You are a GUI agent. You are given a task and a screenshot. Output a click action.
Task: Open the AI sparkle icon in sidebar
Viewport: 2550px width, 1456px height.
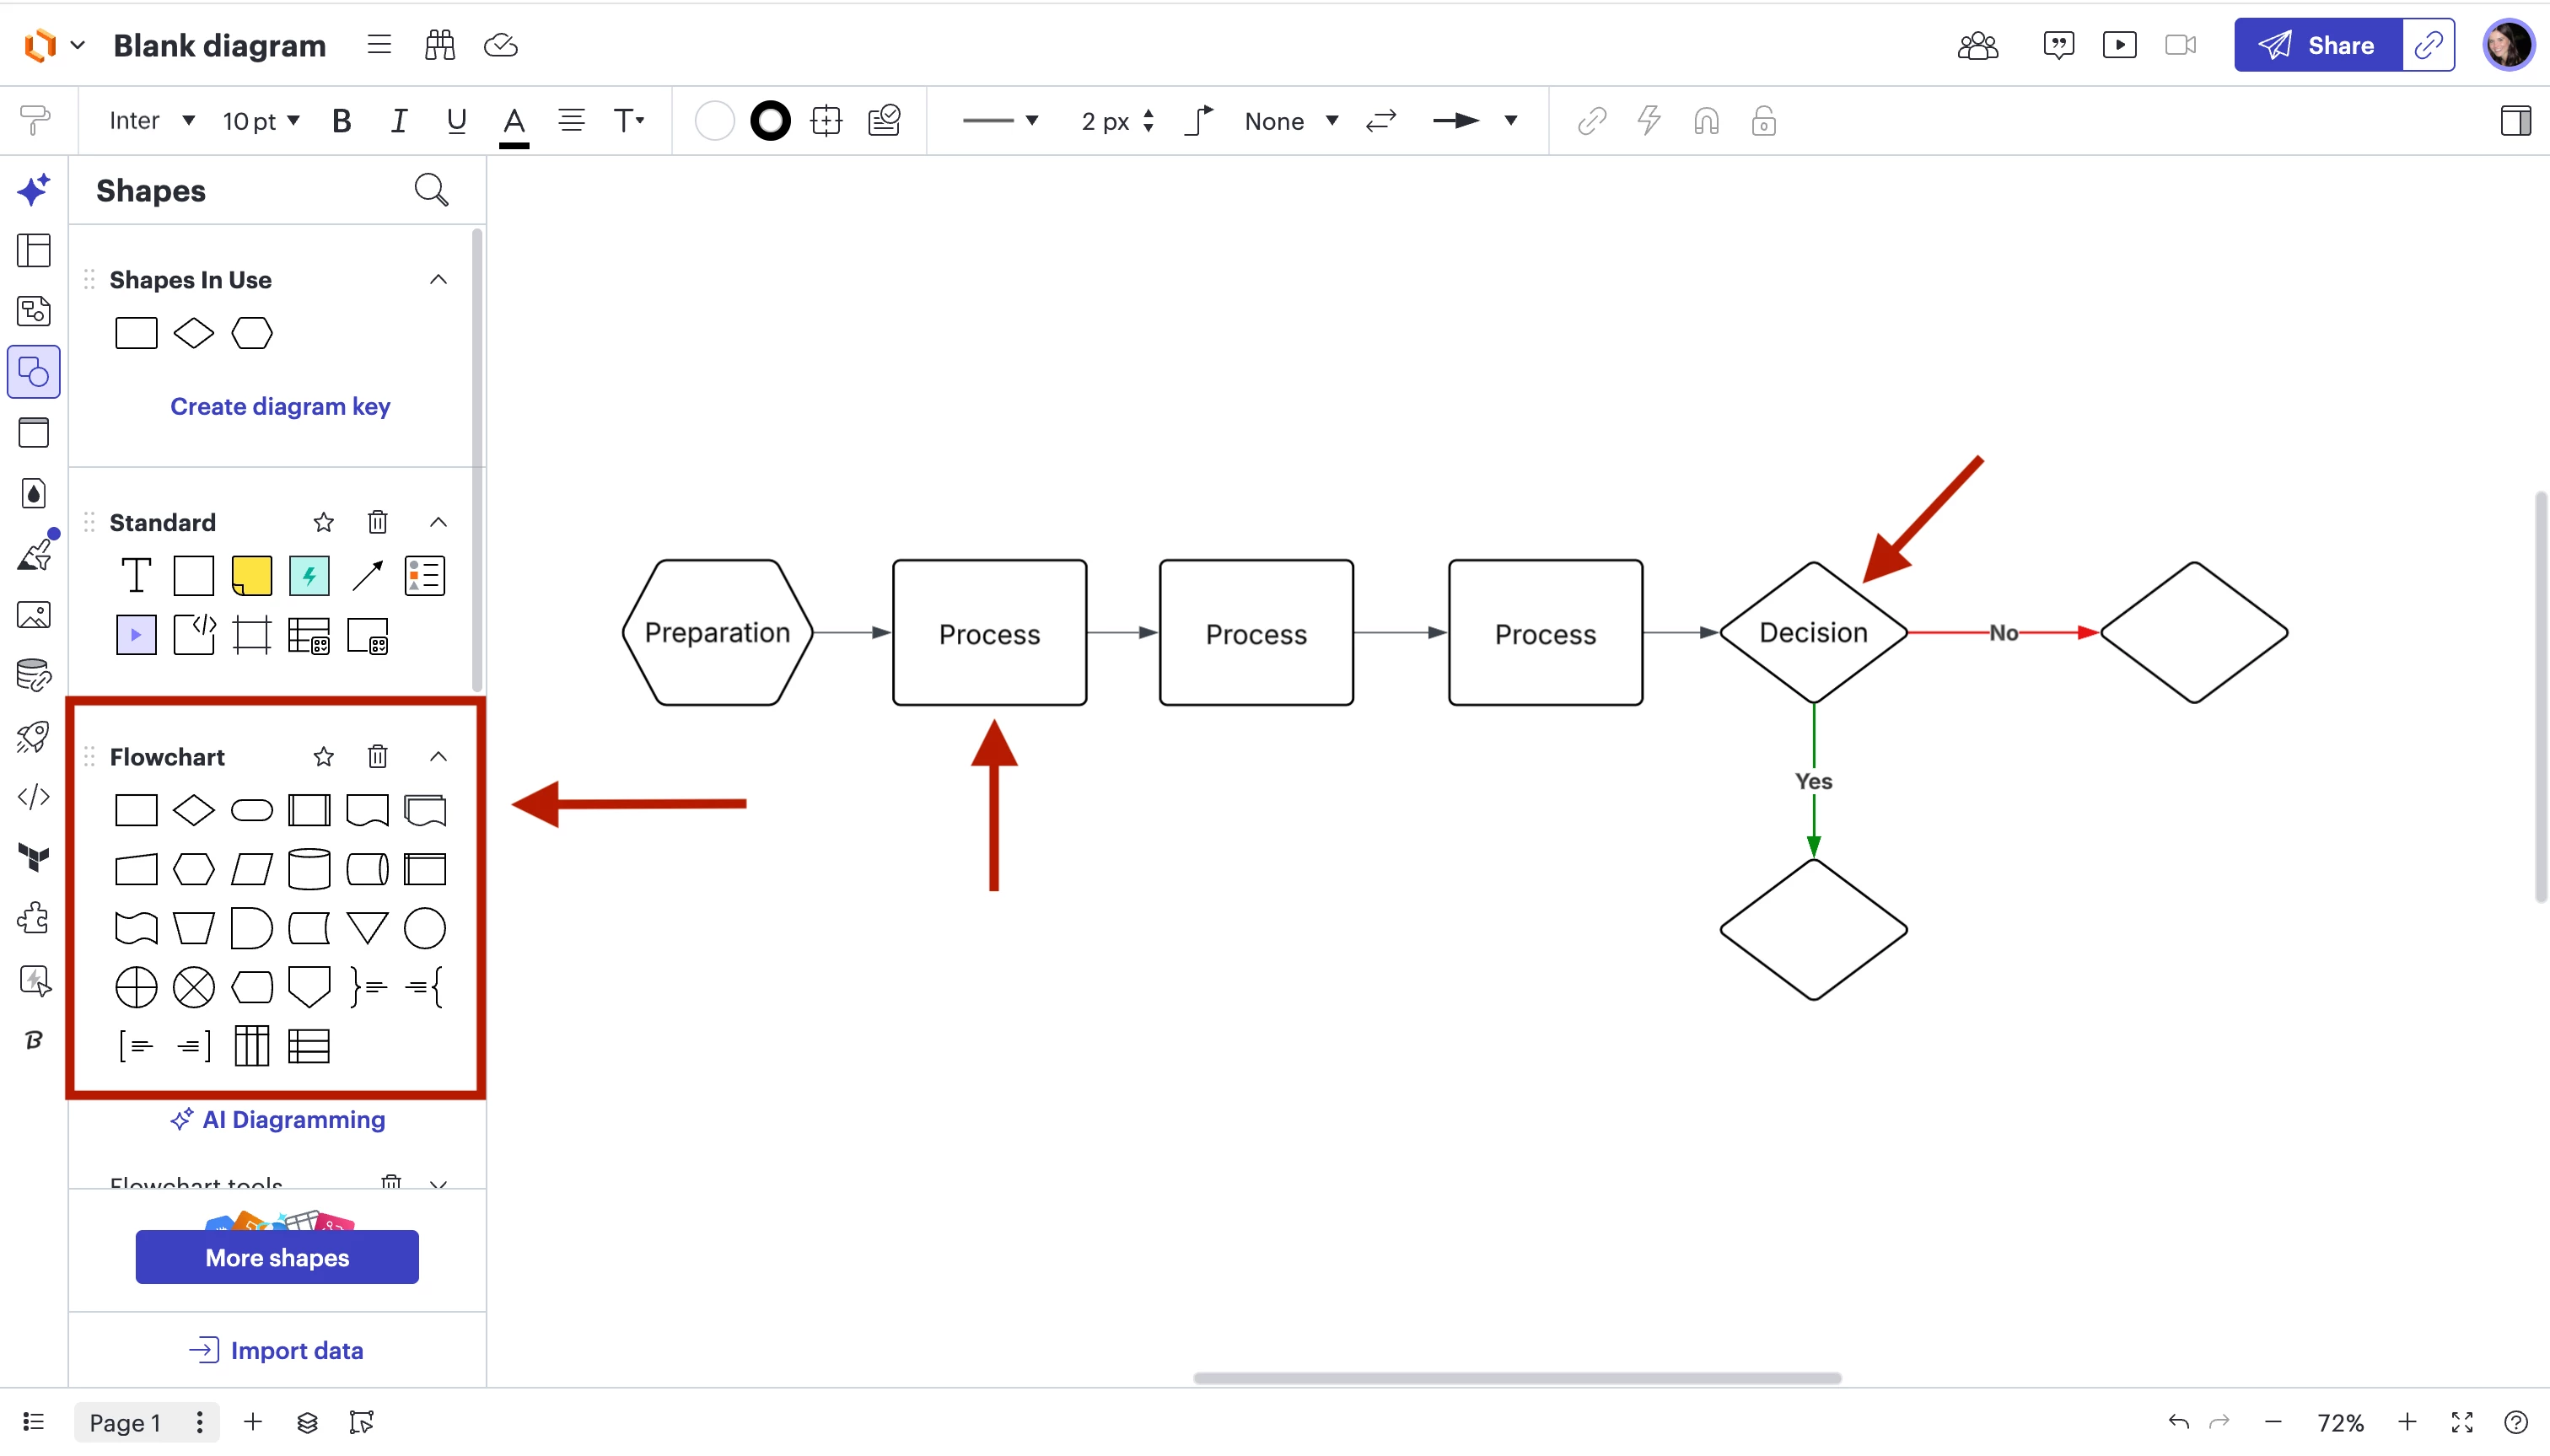34,189
